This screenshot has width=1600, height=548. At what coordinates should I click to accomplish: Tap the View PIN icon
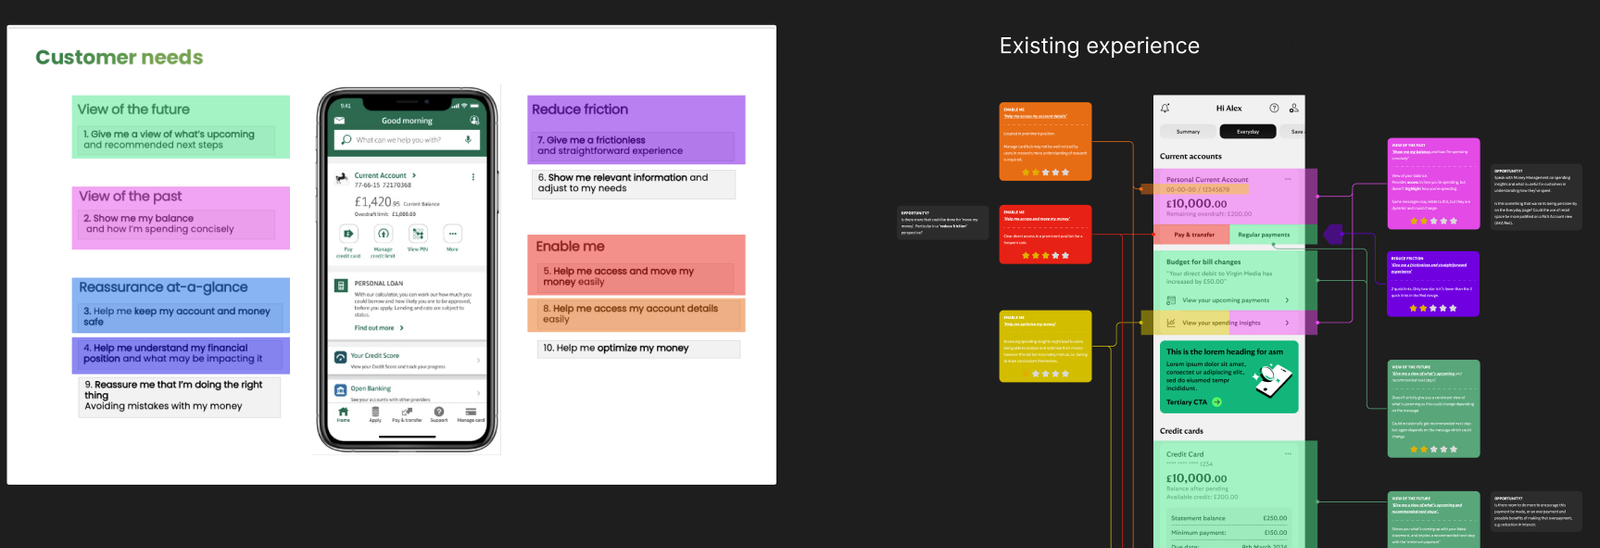(x=418, y=233)
